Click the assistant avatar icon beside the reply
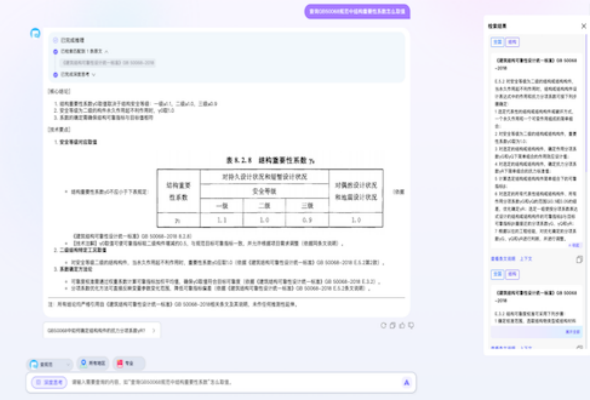Screen dimensions: 590x400 pos(35,33)
